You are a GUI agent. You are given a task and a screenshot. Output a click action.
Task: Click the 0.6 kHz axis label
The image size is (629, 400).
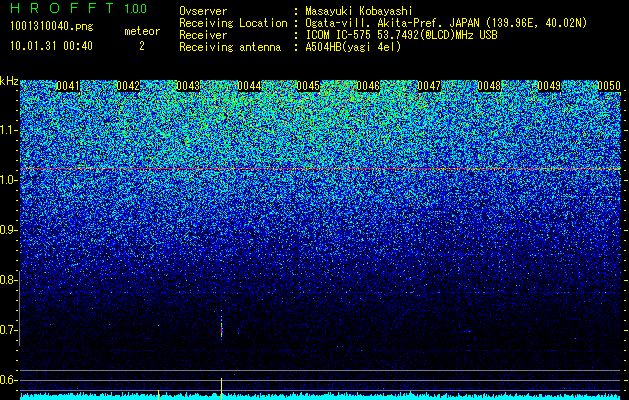click(7, 380)
